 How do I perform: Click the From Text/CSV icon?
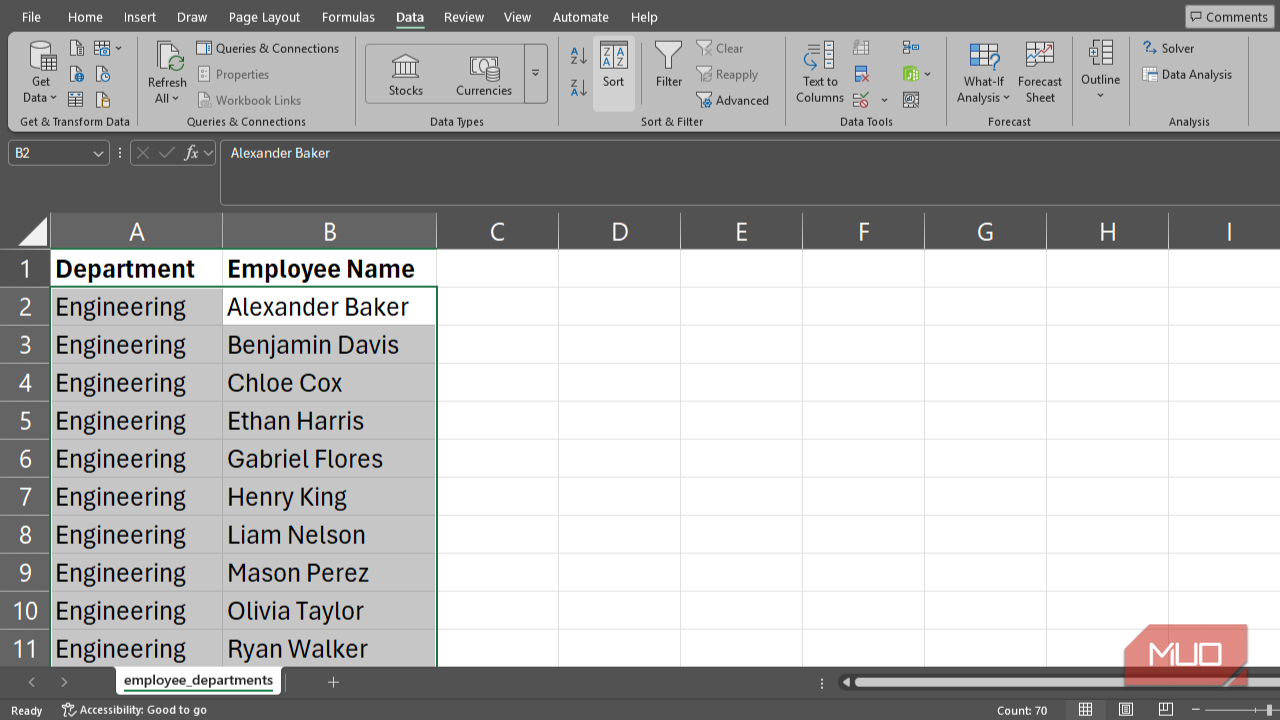tap(77, 48)
